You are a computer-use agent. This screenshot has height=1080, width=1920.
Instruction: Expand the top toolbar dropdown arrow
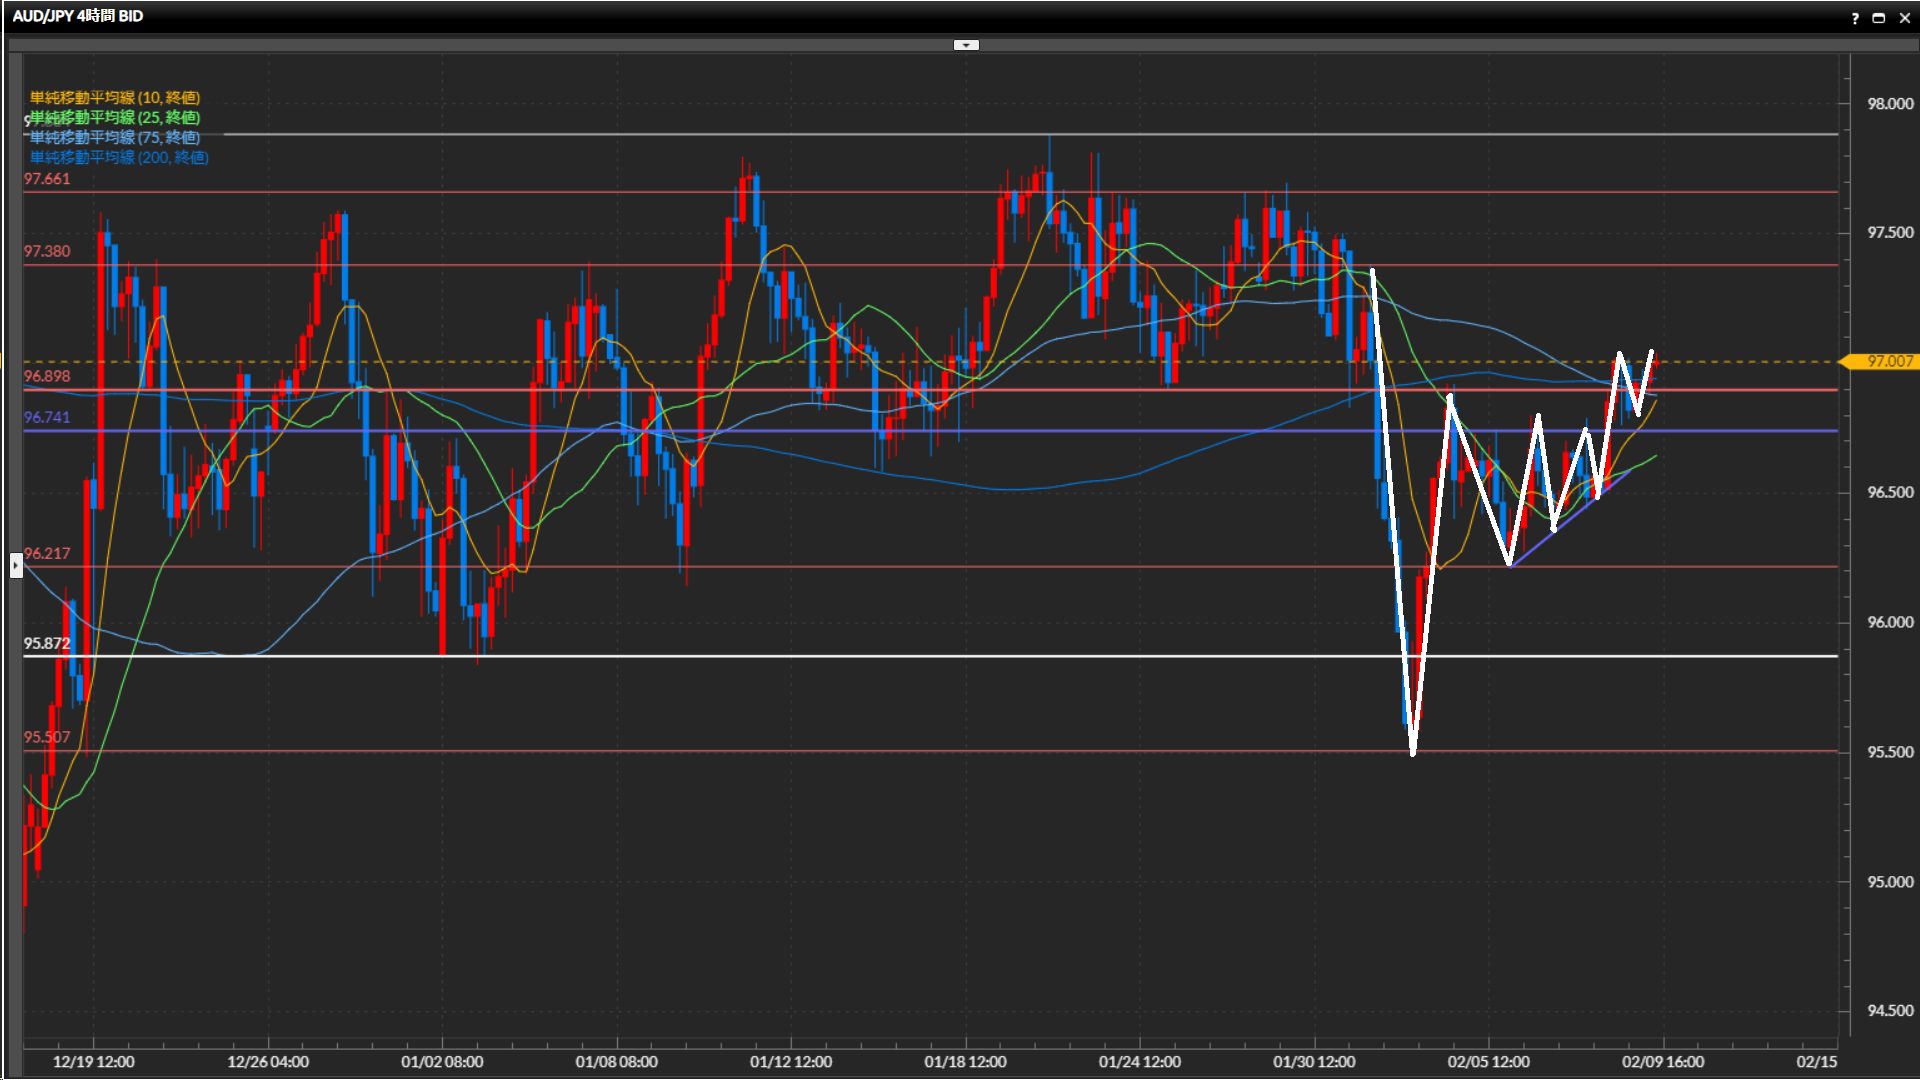(x=966, y=45)
